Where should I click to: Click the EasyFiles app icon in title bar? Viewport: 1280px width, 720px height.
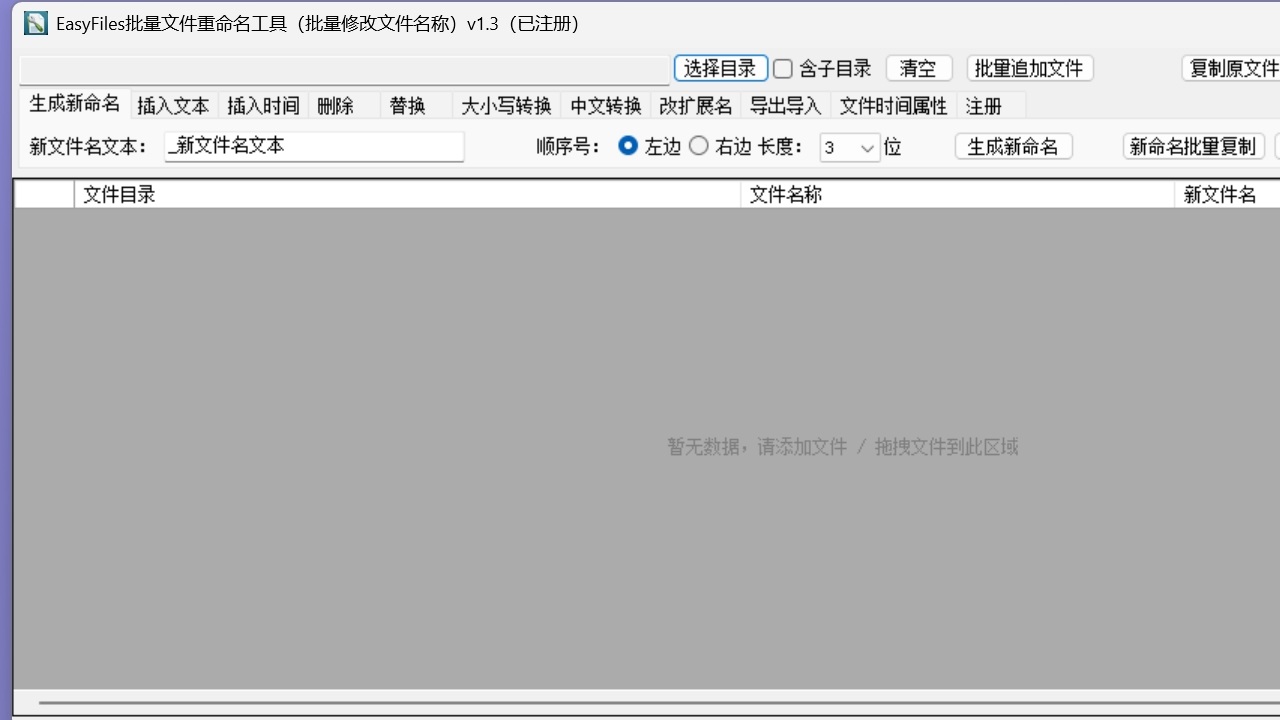click(36, 23)
